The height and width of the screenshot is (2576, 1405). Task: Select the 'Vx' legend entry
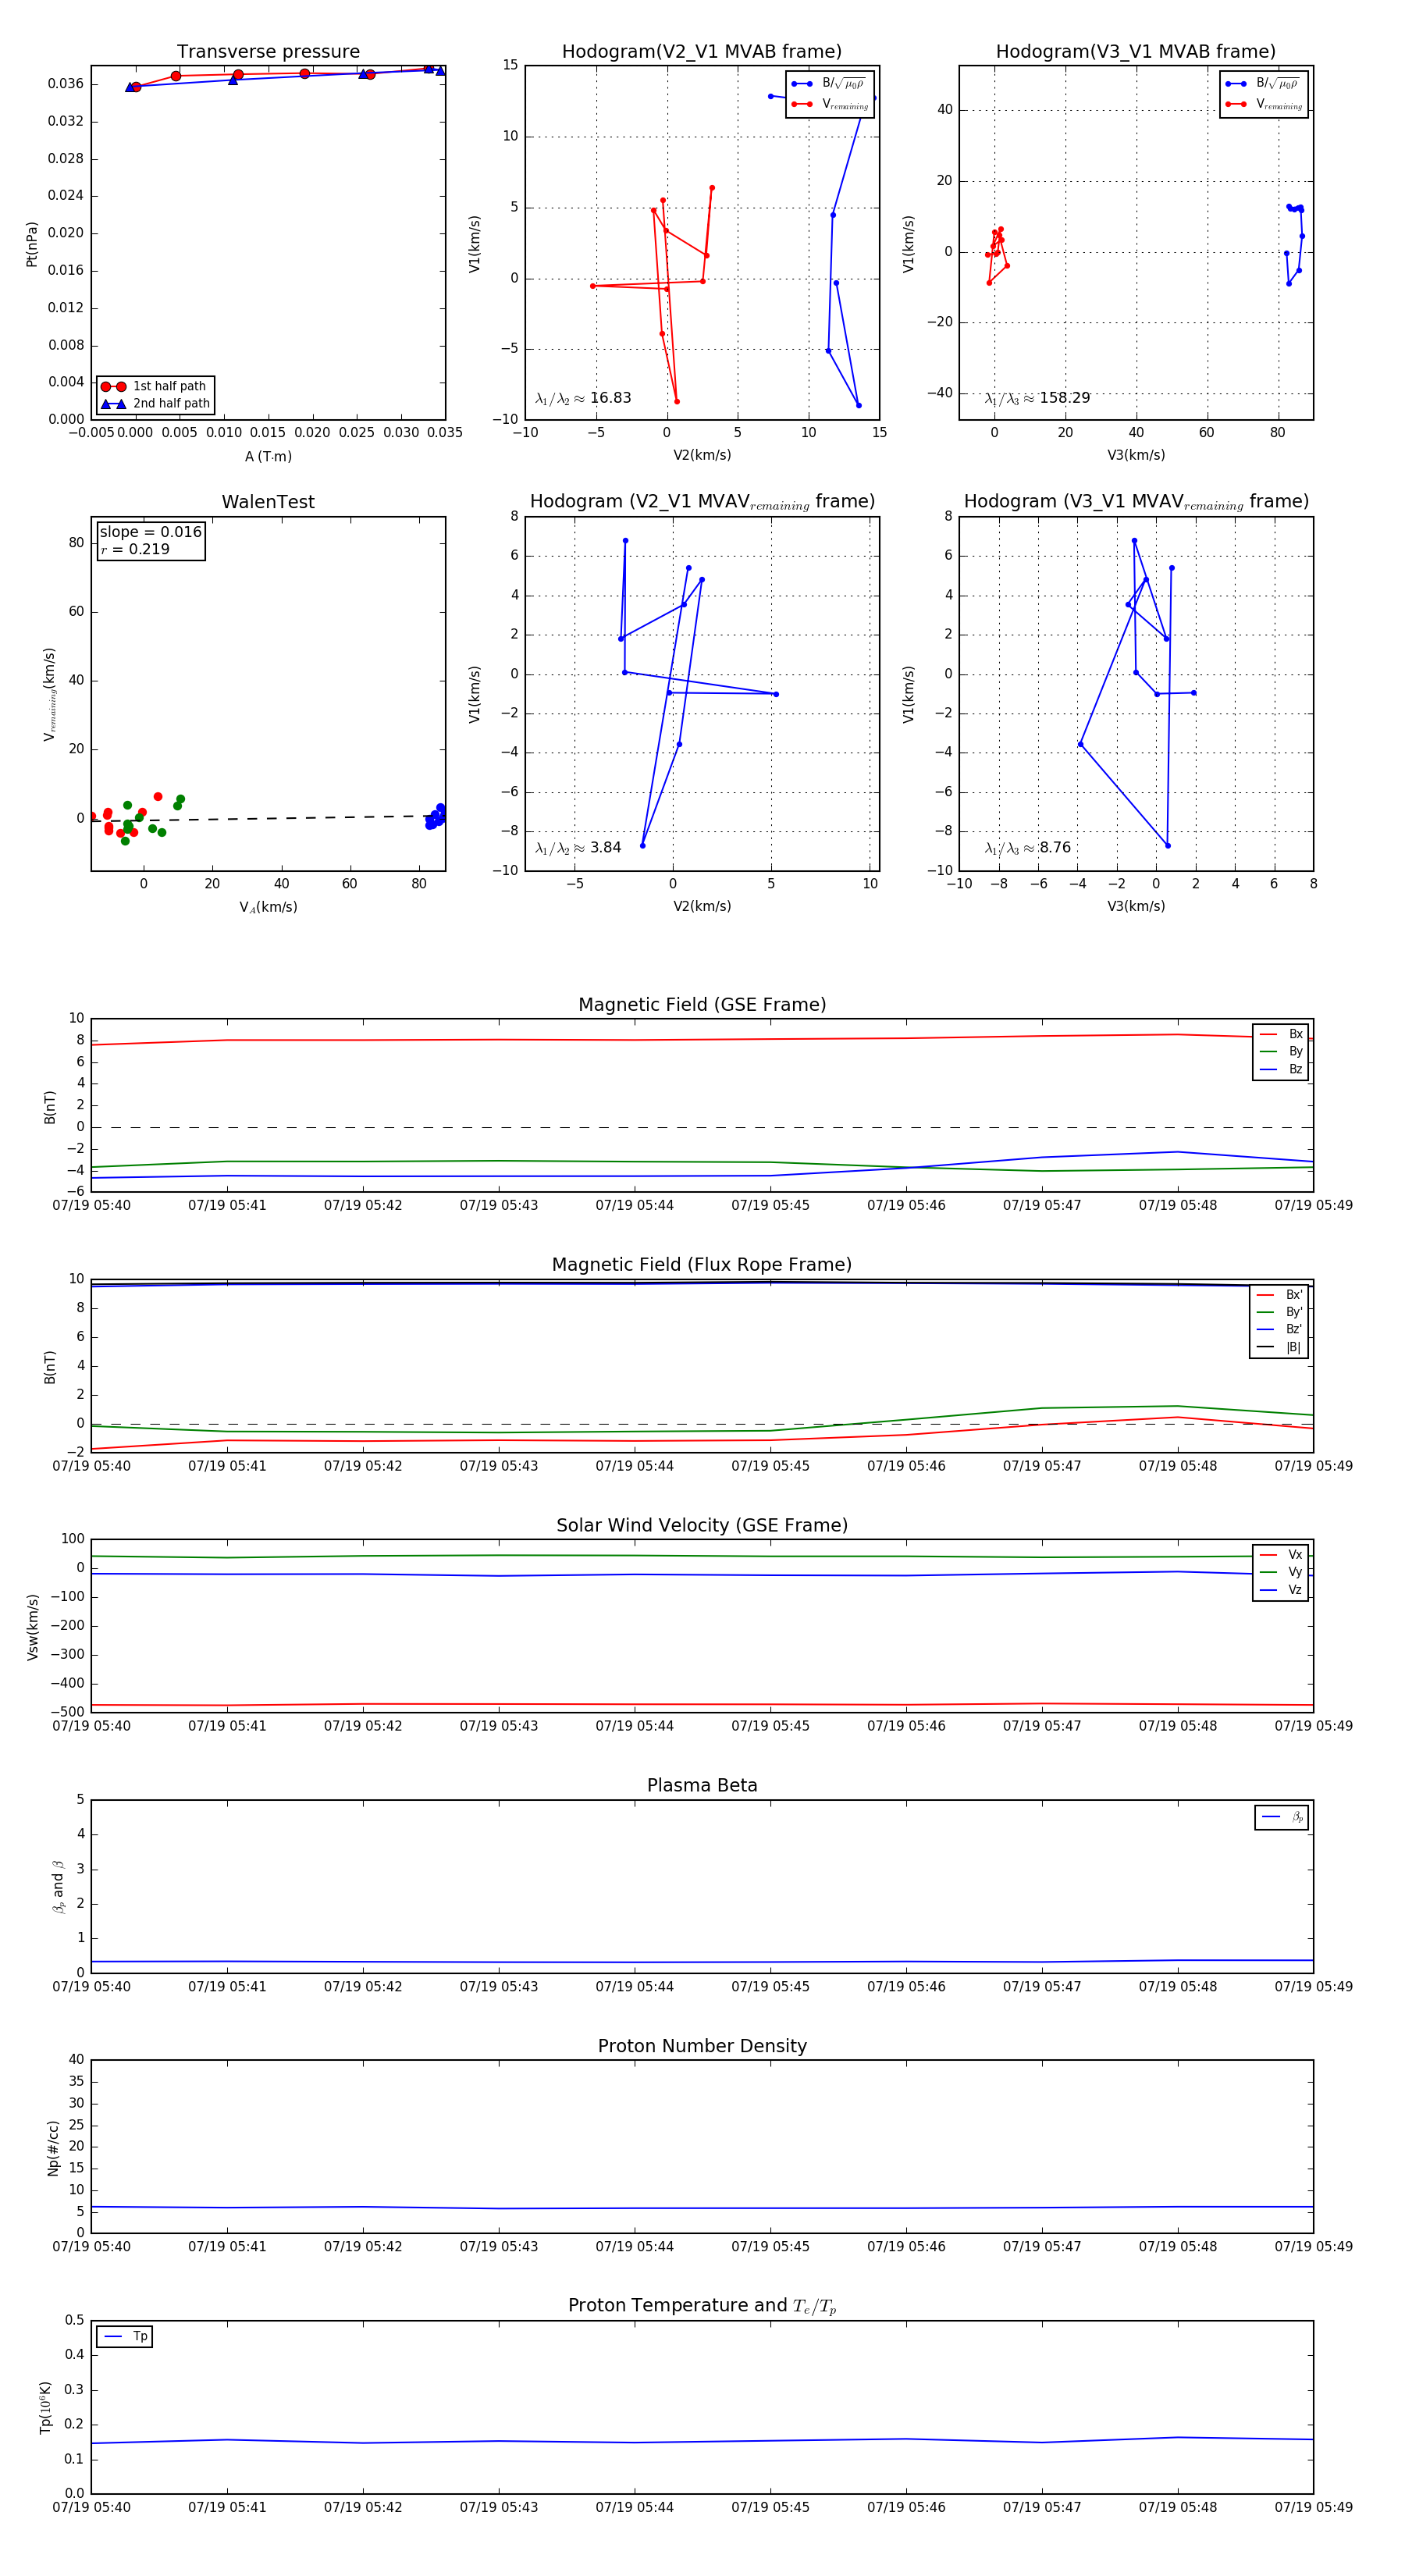point(1281,1554)
